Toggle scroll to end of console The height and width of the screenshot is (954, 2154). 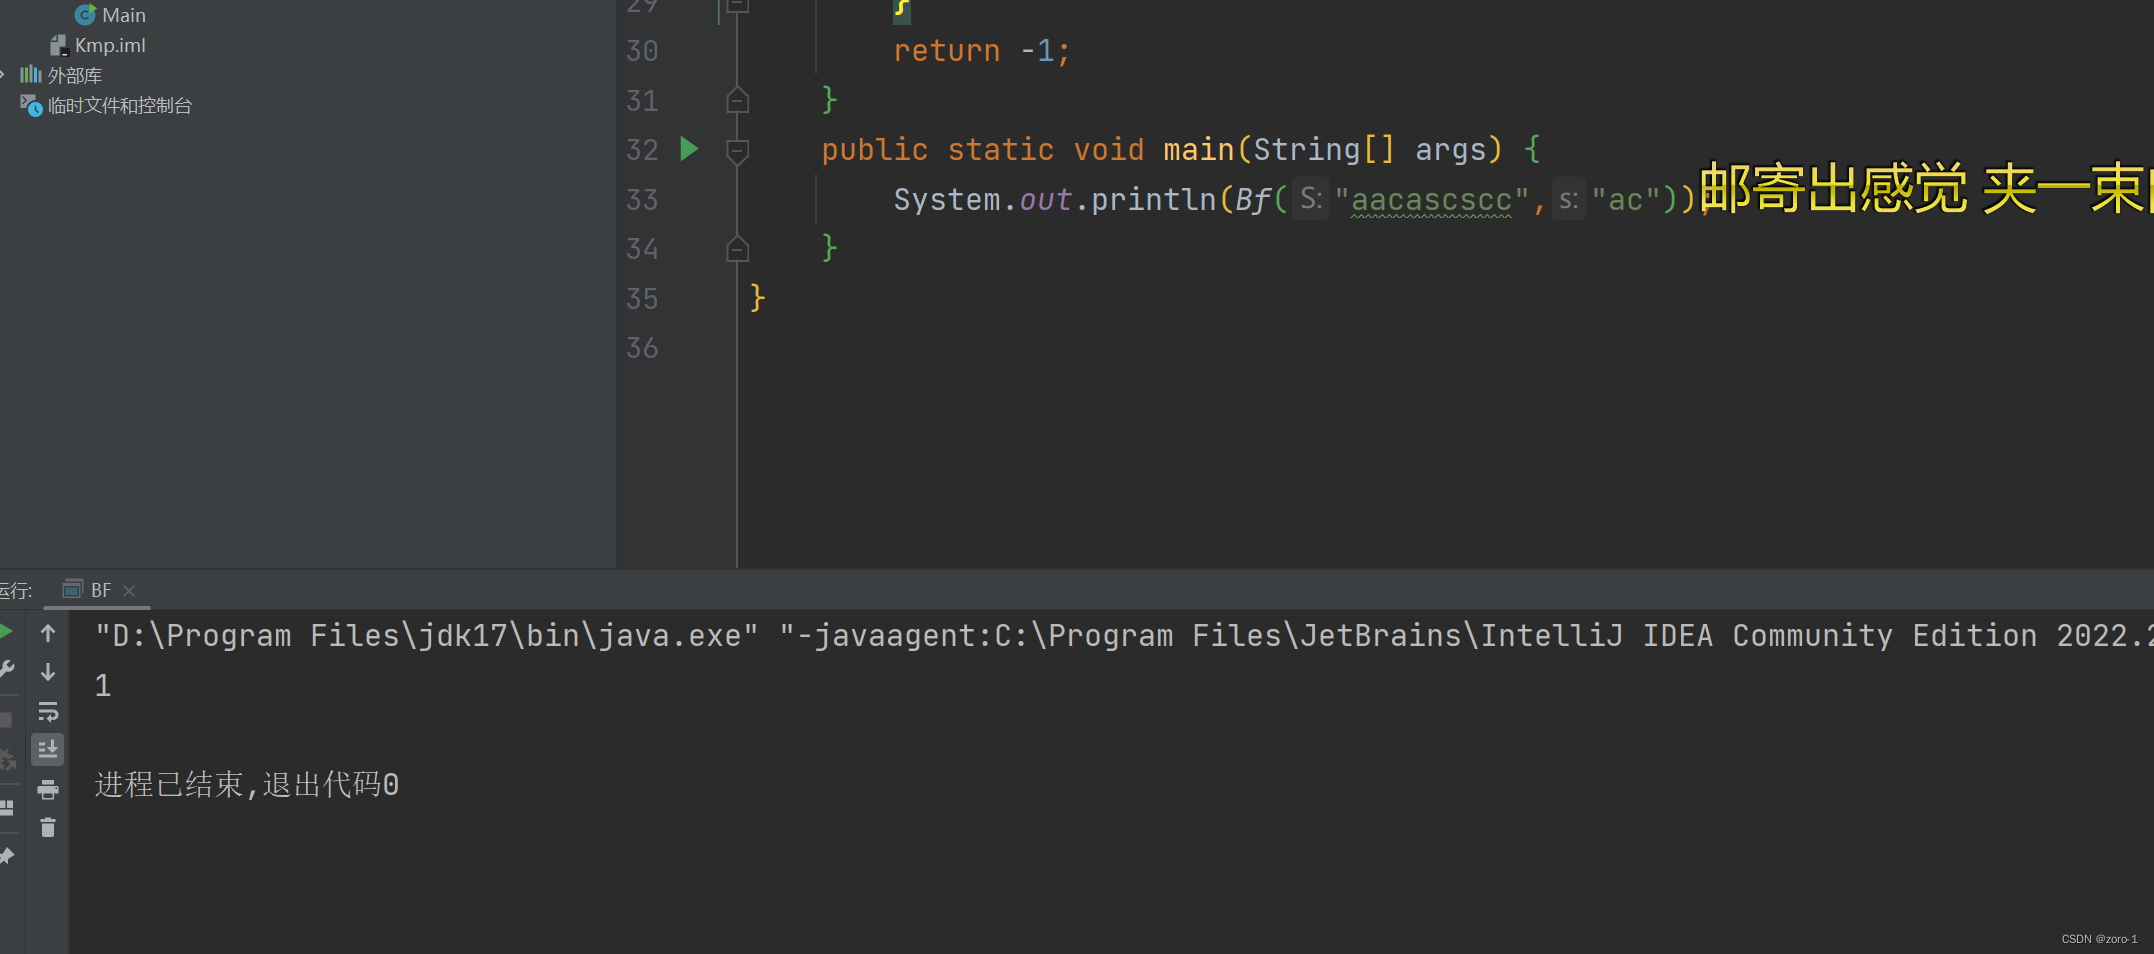point(48,749)
